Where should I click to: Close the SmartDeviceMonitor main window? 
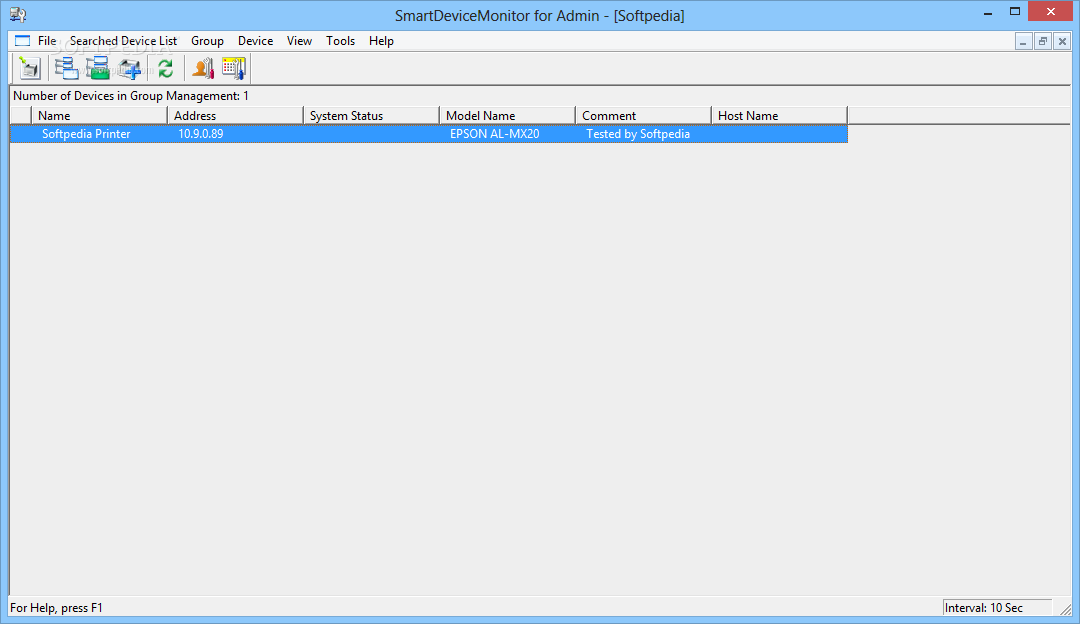pos(1050,12)
